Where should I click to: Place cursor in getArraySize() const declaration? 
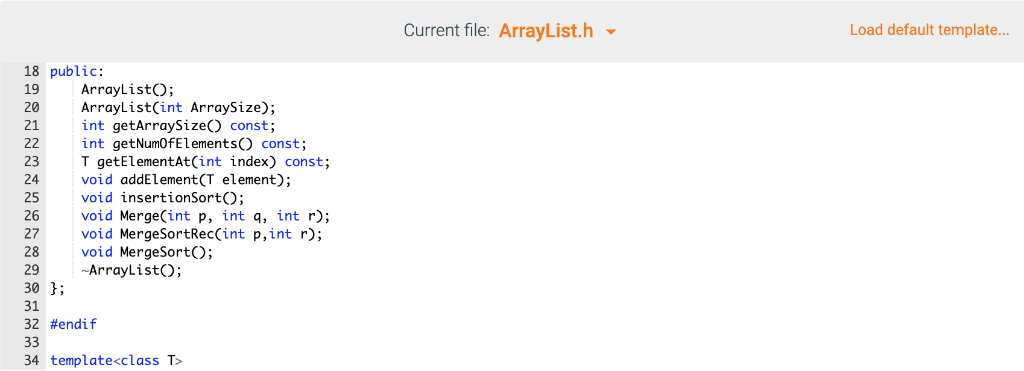pyautogui.click(x=179, y=125)
